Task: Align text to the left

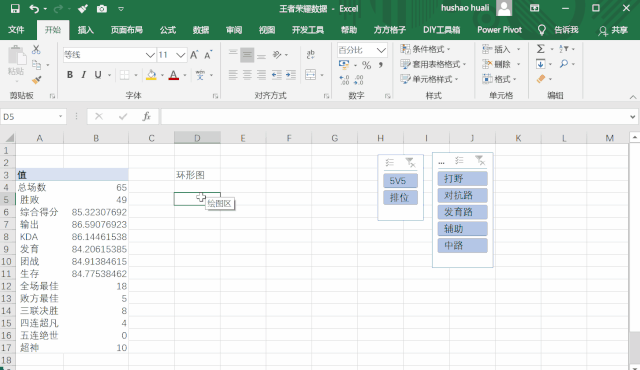Action: [x=233, y=75]
